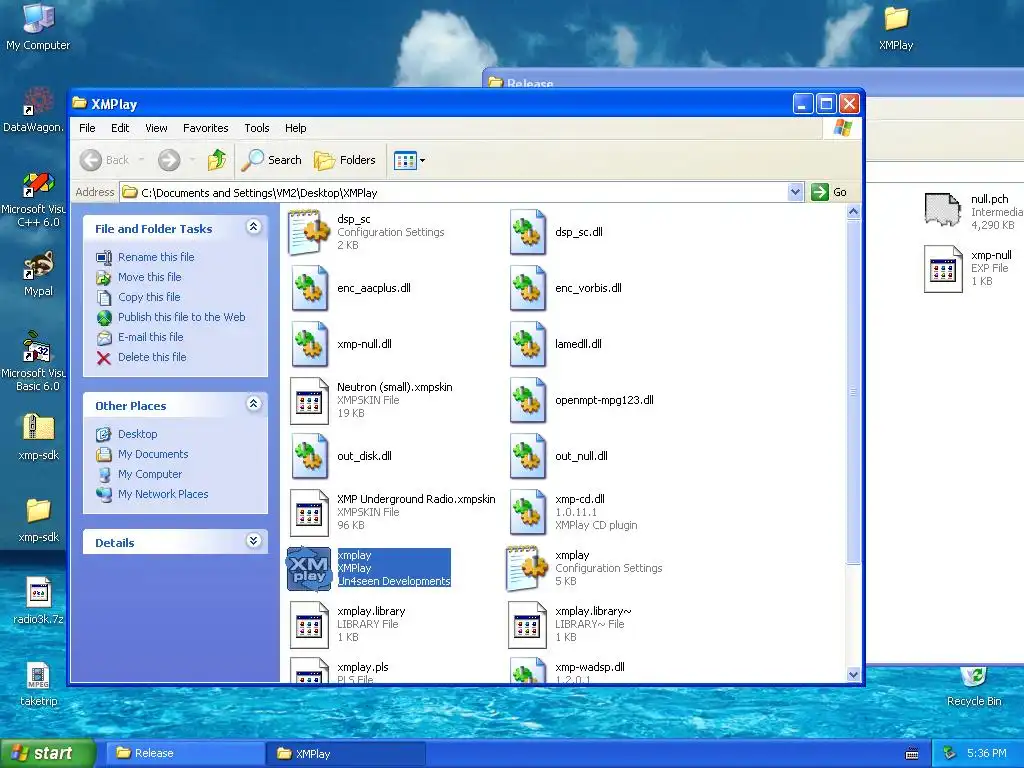Select the XMPlay folder on desktop
This screenshot has width=1024, height=768.
click(896, 28)
